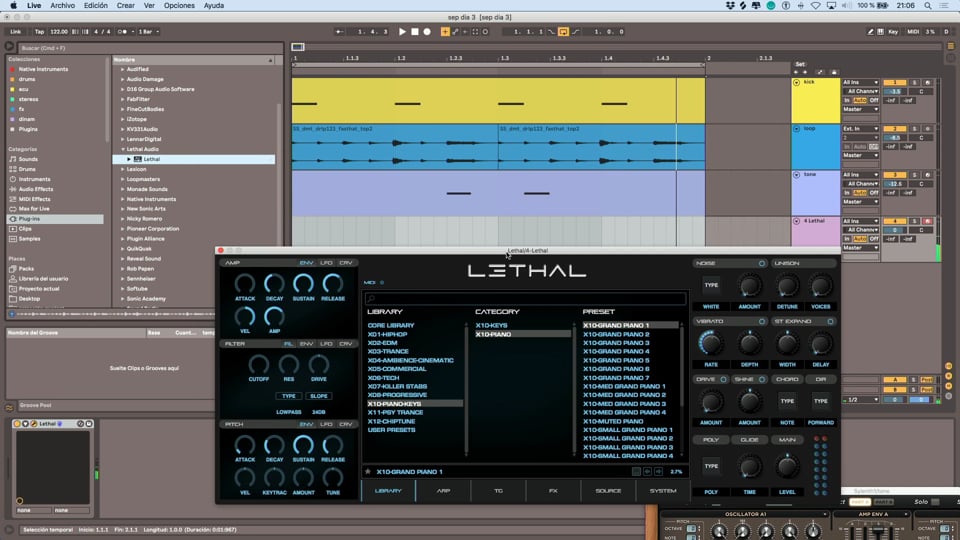The image size is (960, 540).
Task: Switch to the SYSTEM tab in Lethal
Action: tap(662, 491)
